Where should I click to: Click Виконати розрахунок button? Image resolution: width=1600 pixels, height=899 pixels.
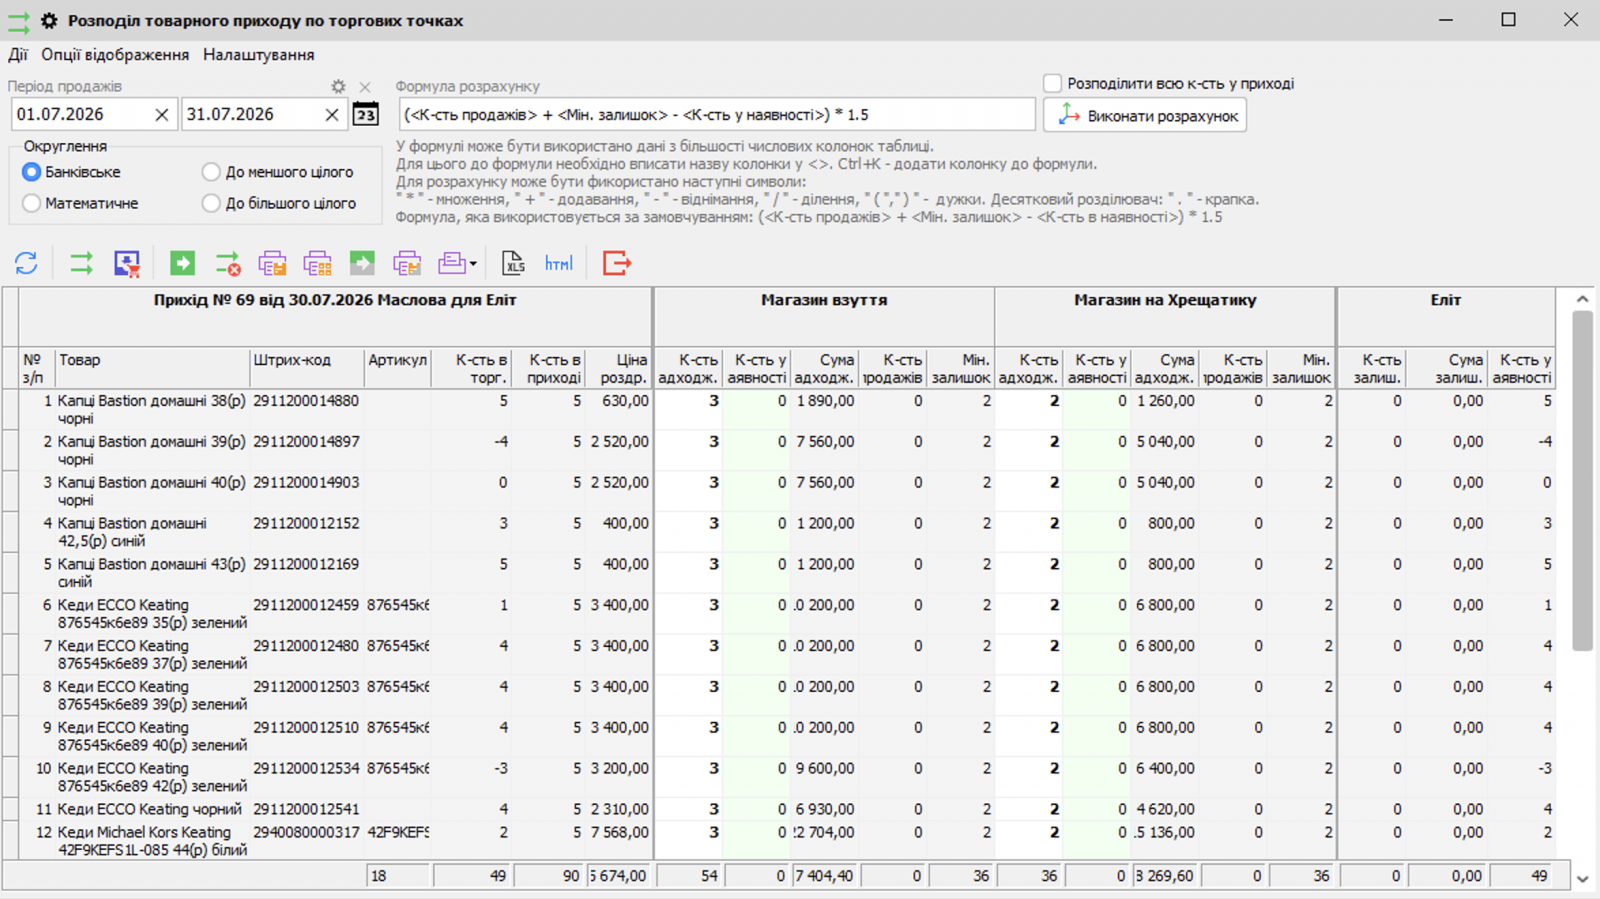1145,115
